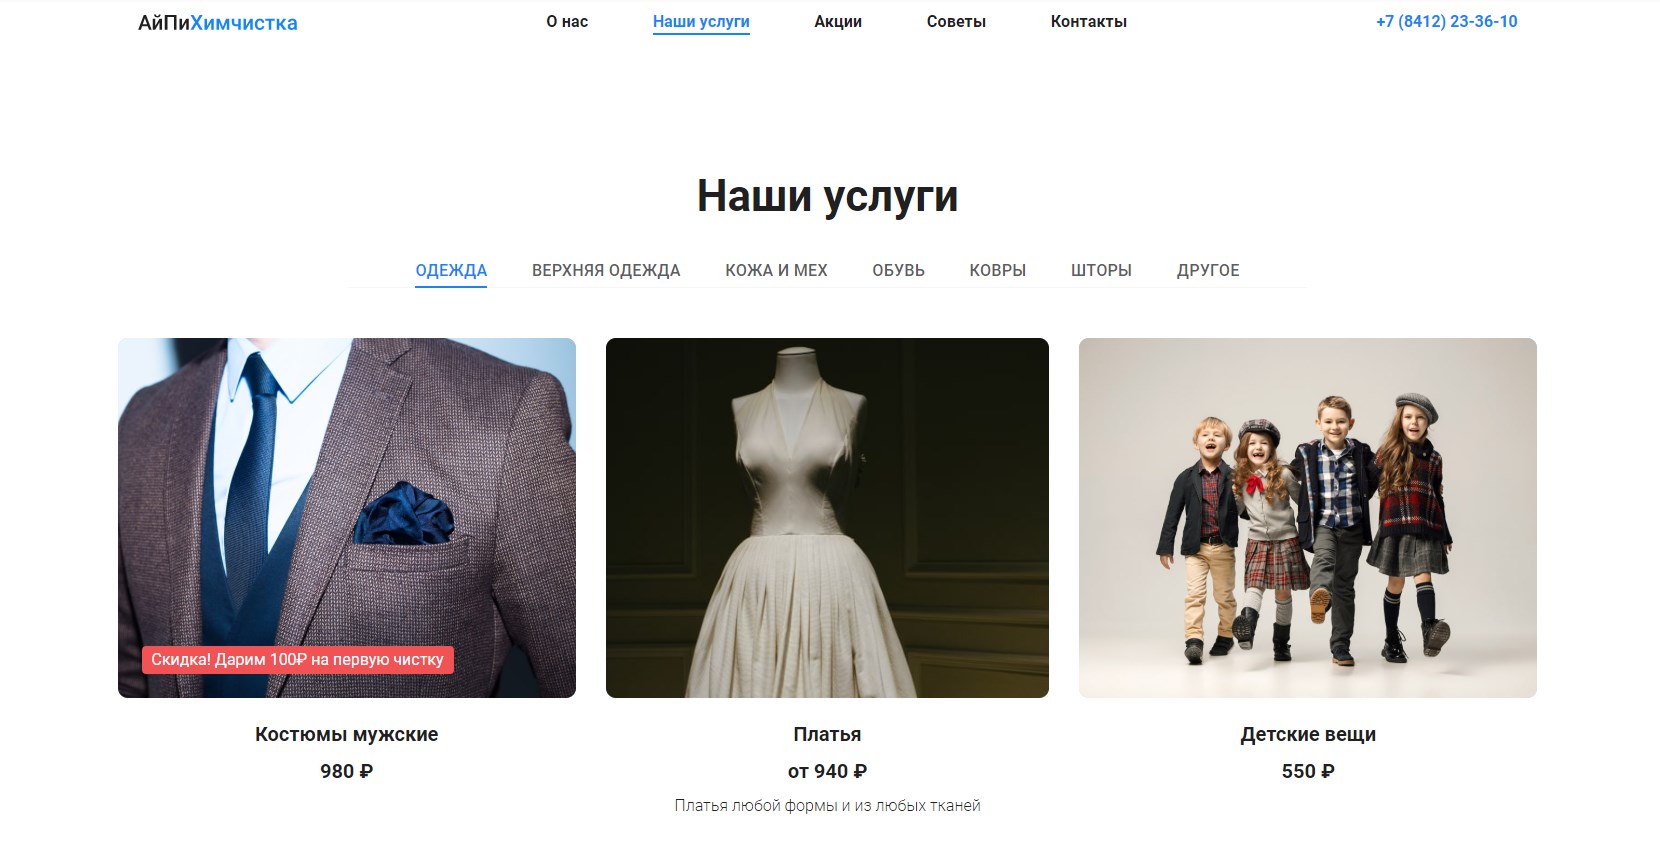The height and width of the screenshot is (855, 1660).
Task: Open the КОВРЫ services tab
Action: tap(997, 270)
